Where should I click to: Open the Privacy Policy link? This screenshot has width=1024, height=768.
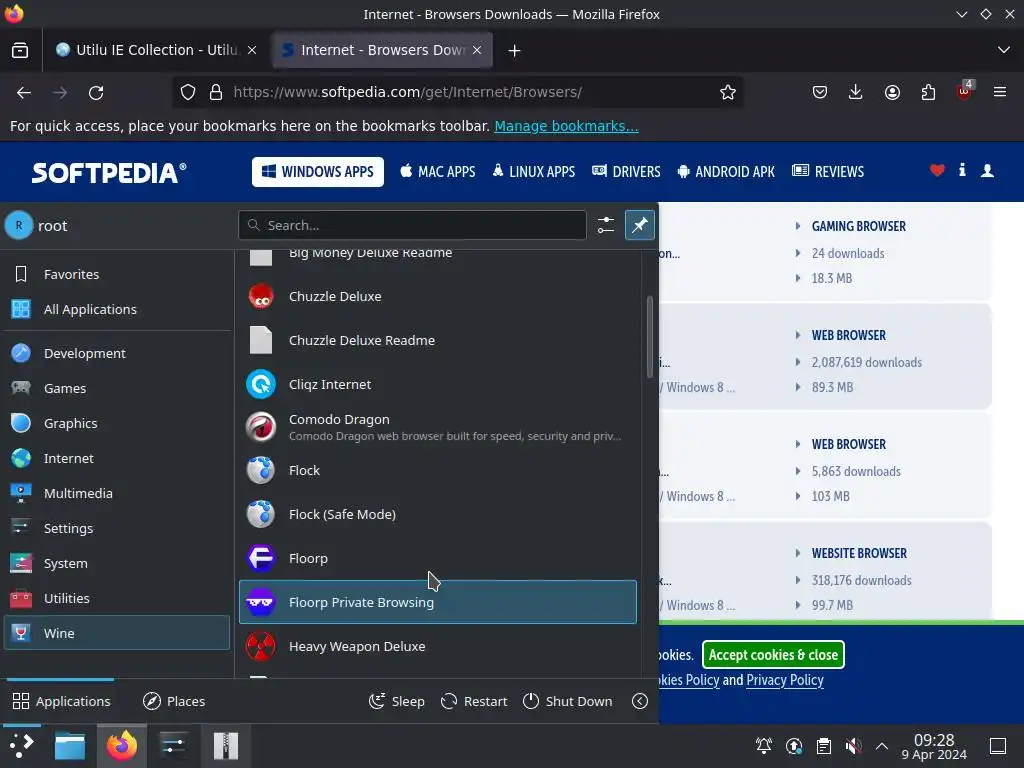[784, 680]
